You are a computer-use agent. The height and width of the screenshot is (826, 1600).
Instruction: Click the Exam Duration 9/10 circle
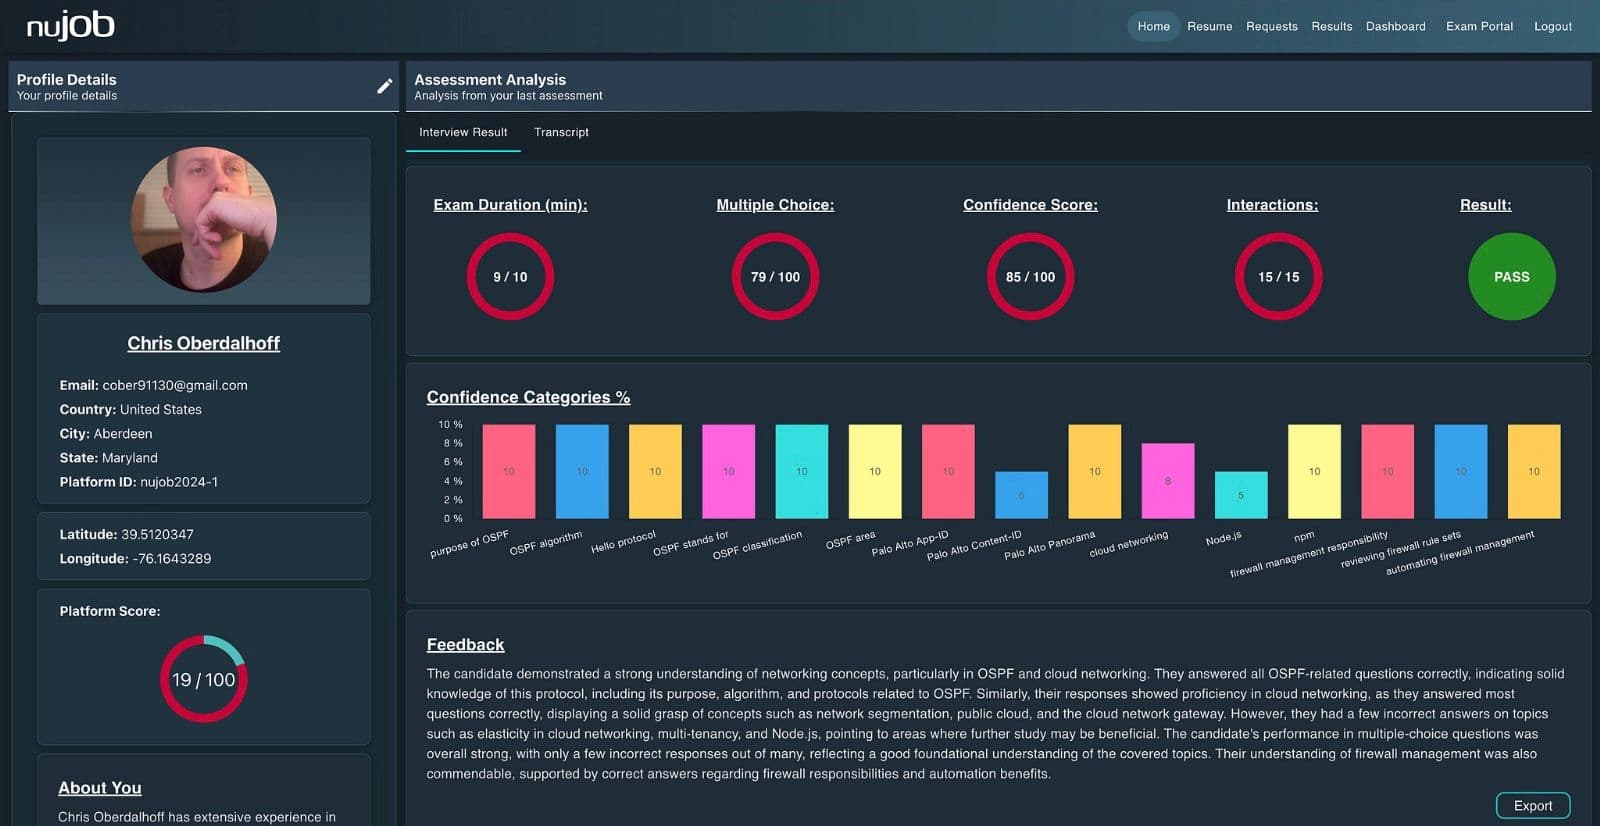pyautogui.click(x=510, y=277)
